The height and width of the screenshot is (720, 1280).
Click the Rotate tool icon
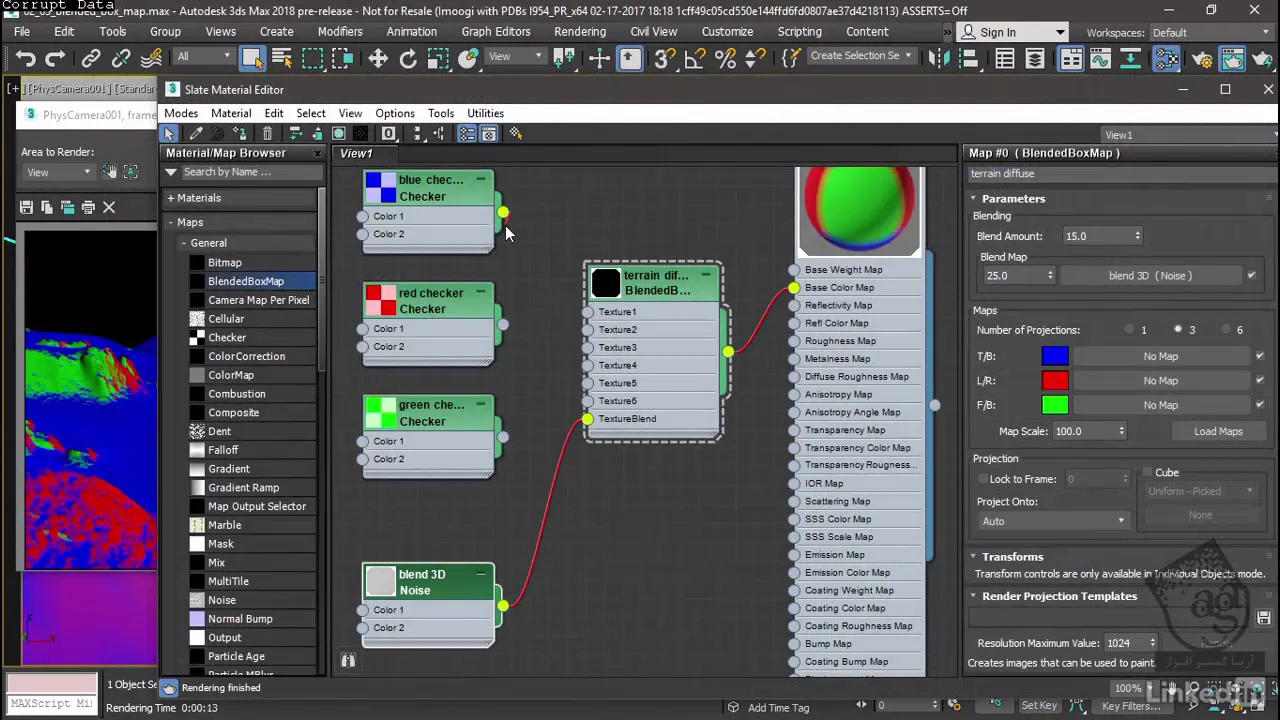pos(408,59)
